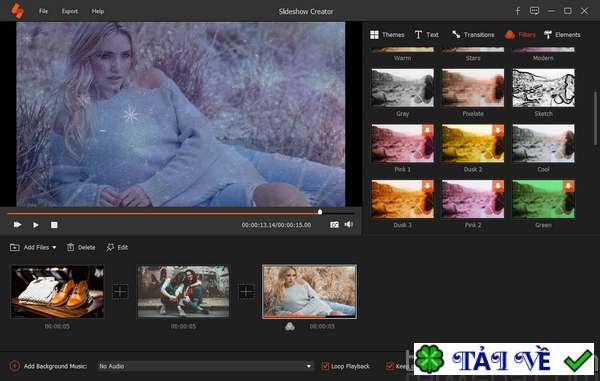Viewport: 600px width, 381px height.
Task: Delete the selected clip
Action: coord(81,247)
